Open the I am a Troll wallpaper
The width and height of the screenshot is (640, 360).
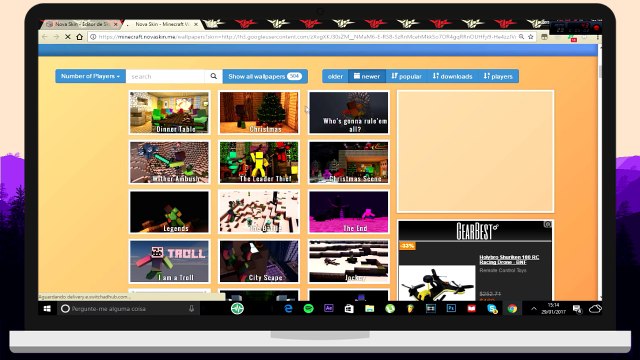click(x=169, y=261)
